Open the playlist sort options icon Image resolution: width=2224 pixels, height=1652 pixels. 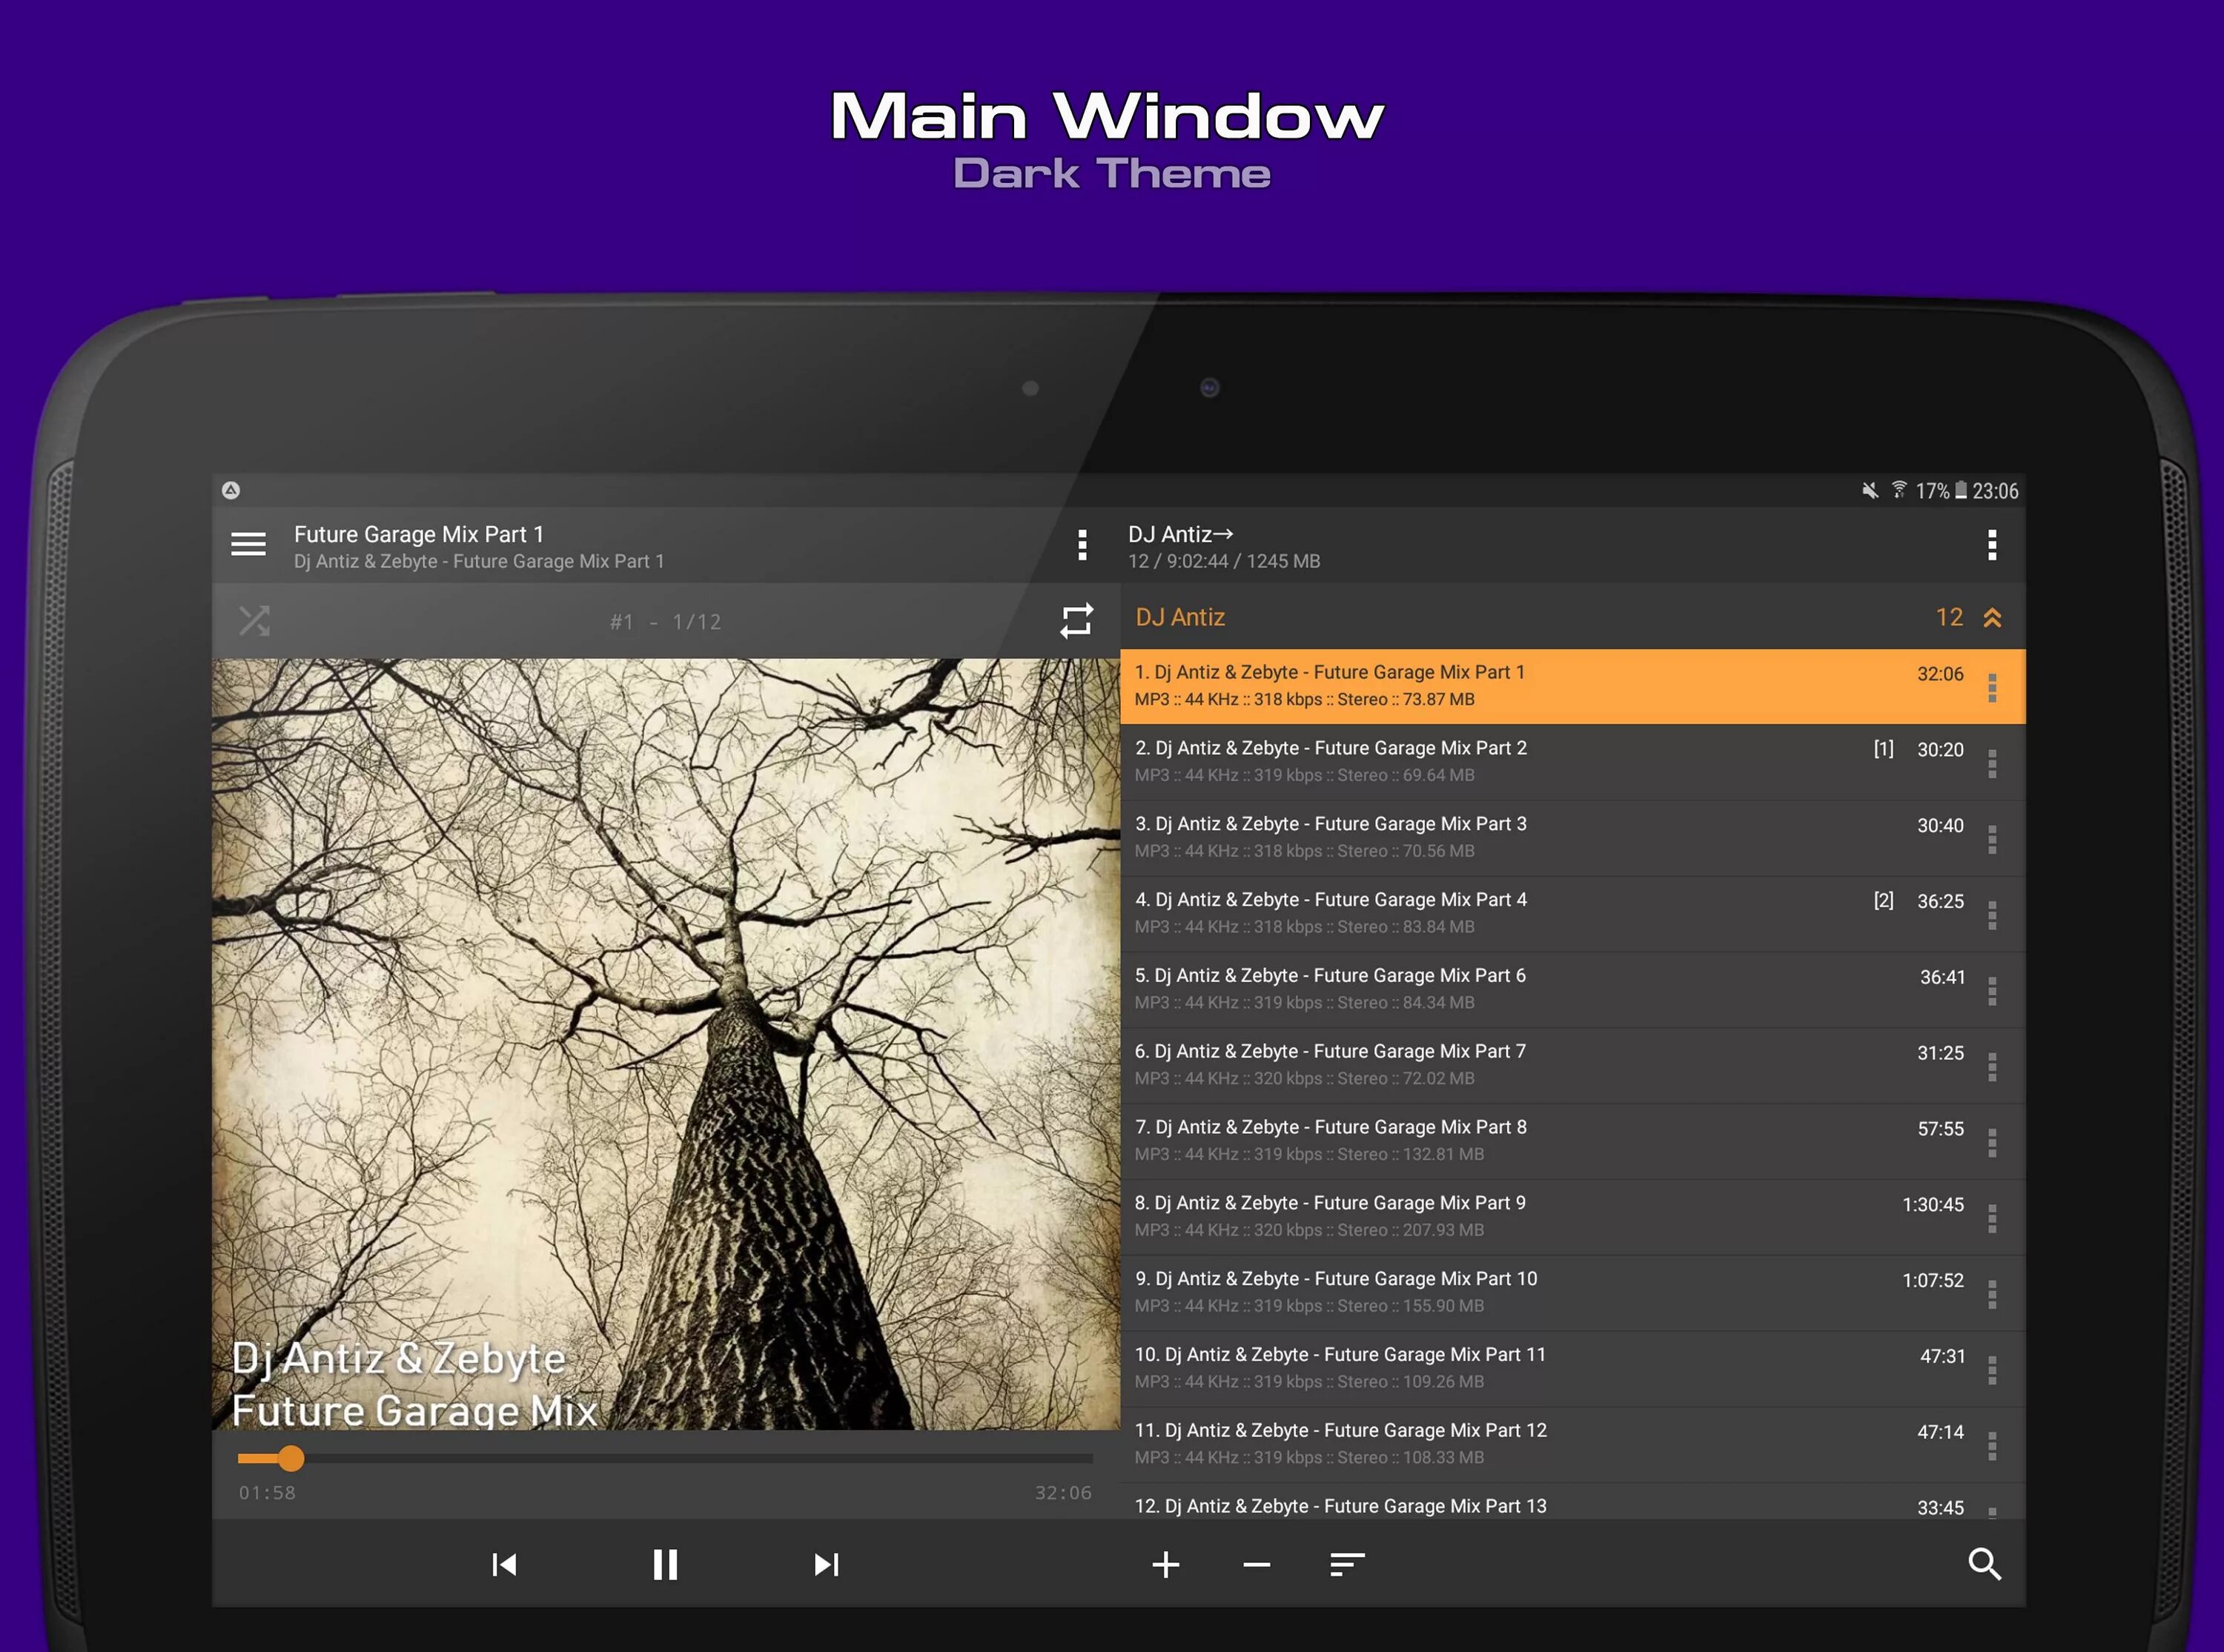tap(1347, 1564)
